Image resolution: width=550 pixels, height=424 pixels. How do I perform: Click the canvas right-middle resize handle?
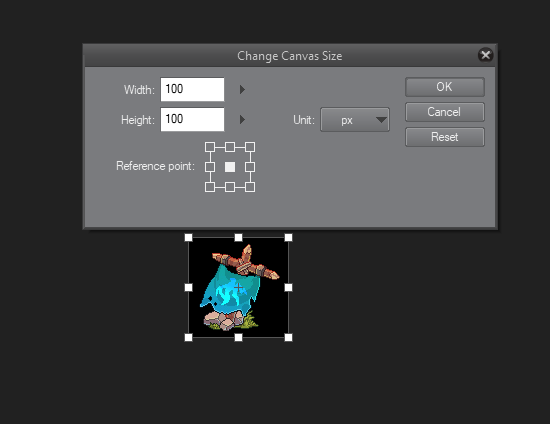coord(288,288)
